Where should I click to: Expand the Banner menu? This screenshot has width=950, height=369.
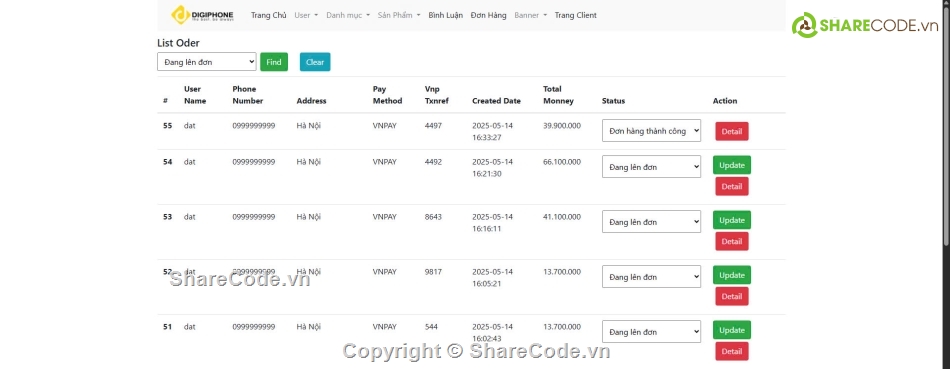pyautogui.click(x=531, y=15)
